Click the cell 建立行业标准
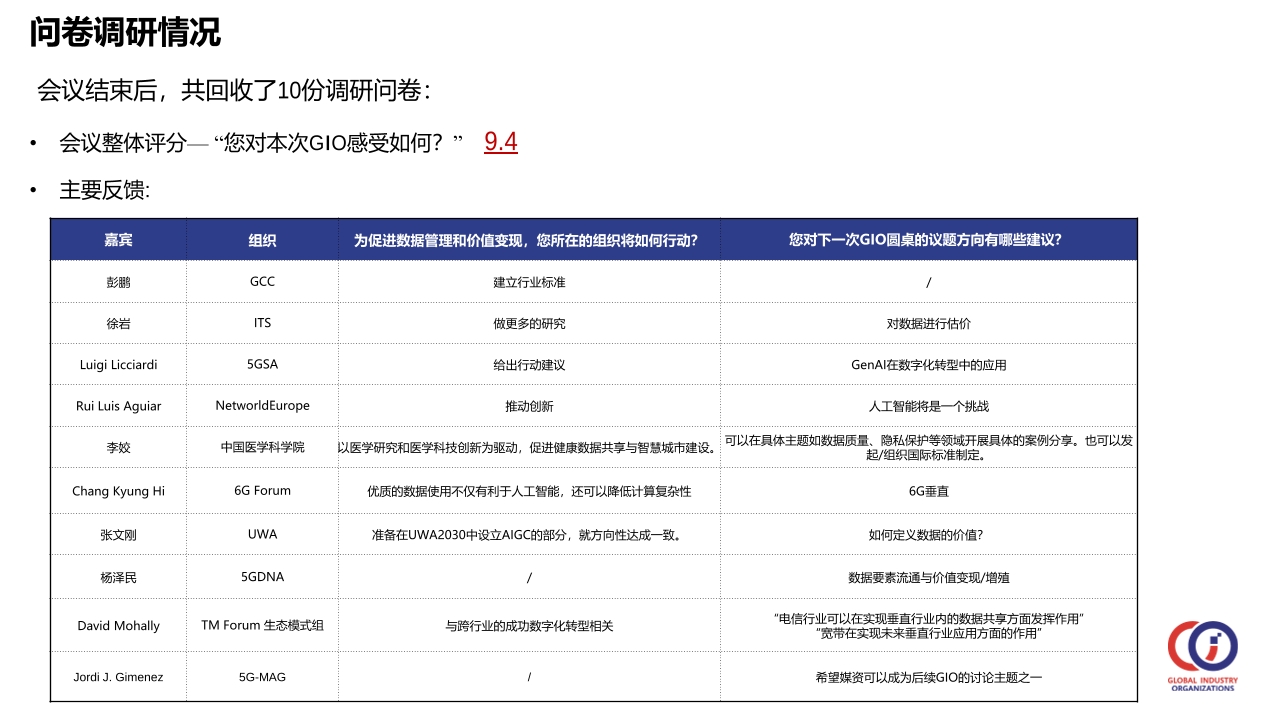This screenshot has height=720, width=1280. click(529, 282)
